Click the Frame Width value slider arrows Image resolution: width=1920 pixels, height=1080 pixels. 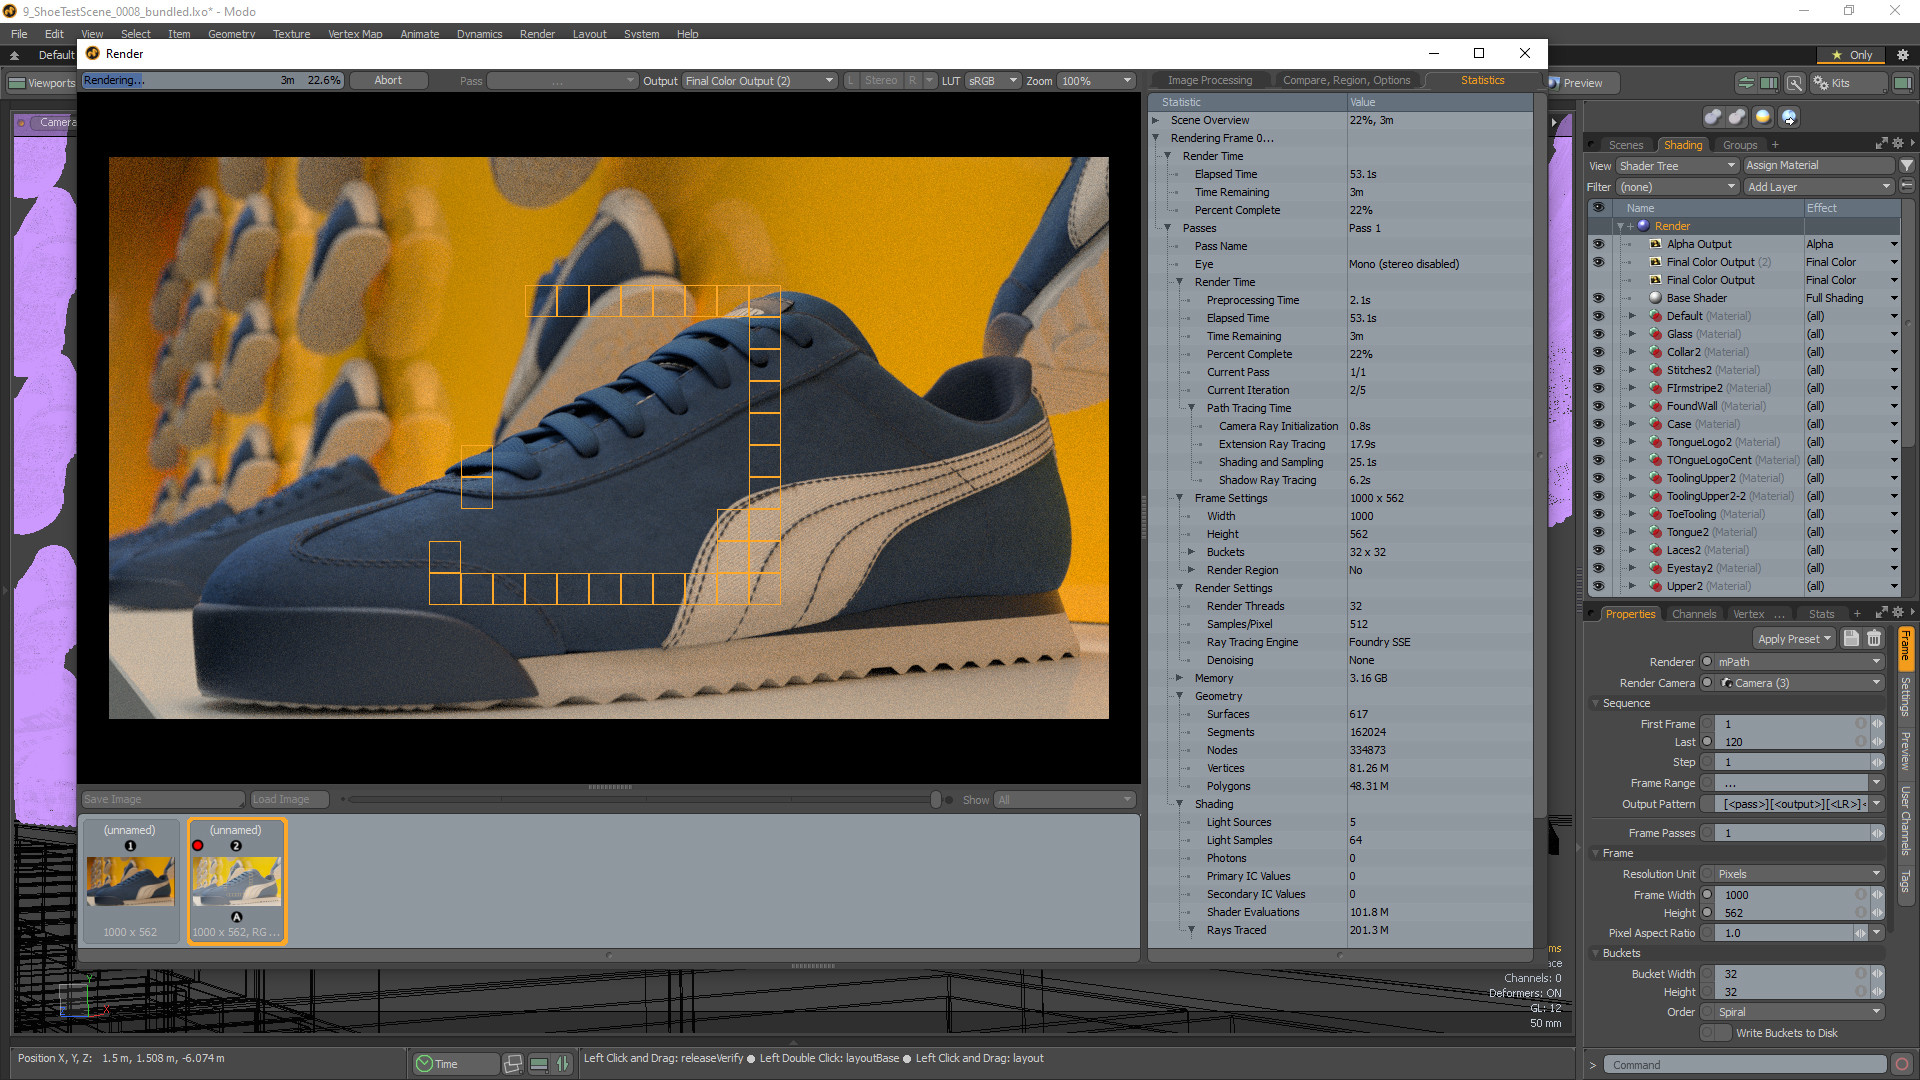point(1877,895)
